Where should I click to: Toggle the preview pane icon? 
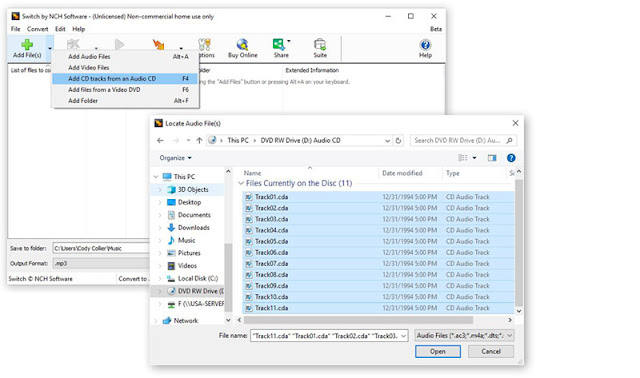coord(492,158)
